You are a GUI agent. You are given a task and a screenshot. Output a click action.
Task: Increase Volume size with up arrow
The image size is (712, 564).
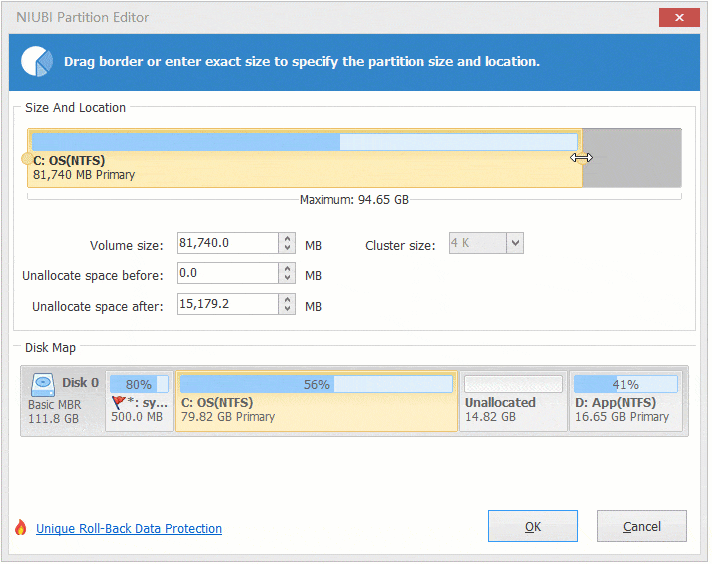pyautogui.click(x=287, y=238)
